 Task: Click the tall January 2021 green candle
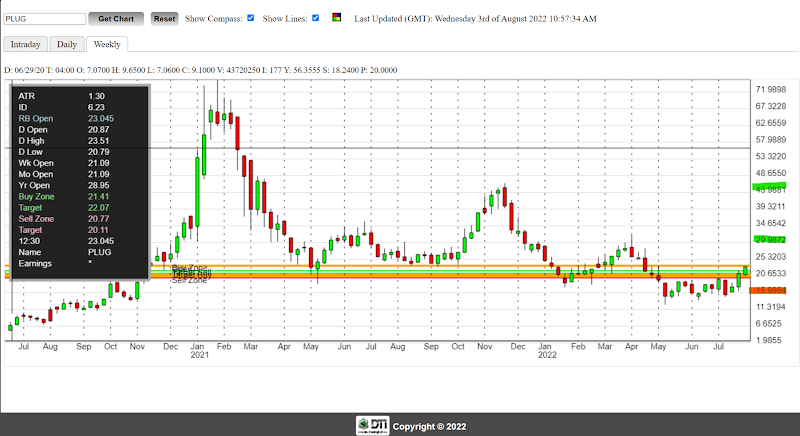click(x=197, y=192)
